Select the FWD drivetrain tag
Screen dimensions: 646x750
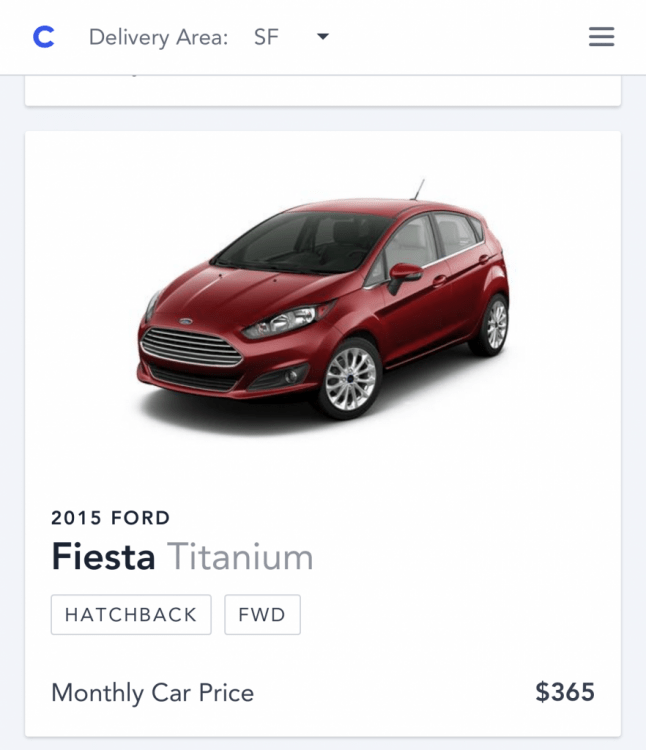[x=262, y=615]
